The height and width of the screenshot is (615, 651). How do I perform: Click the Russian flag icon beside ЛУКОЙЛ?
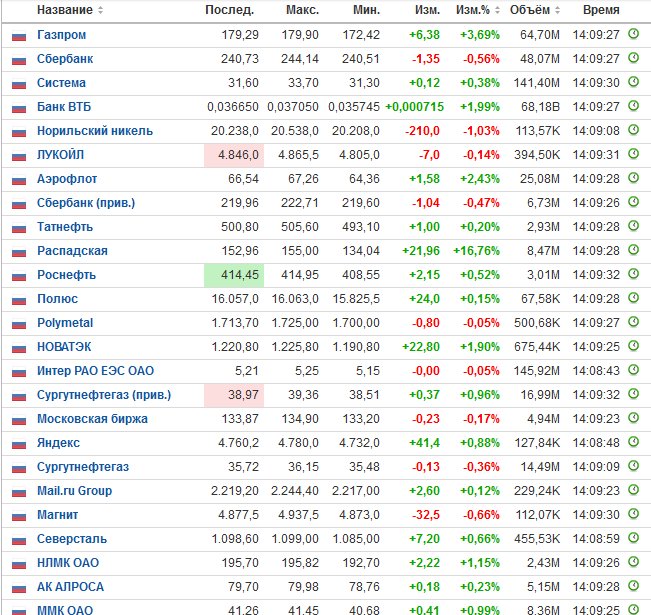pos(19,157)
